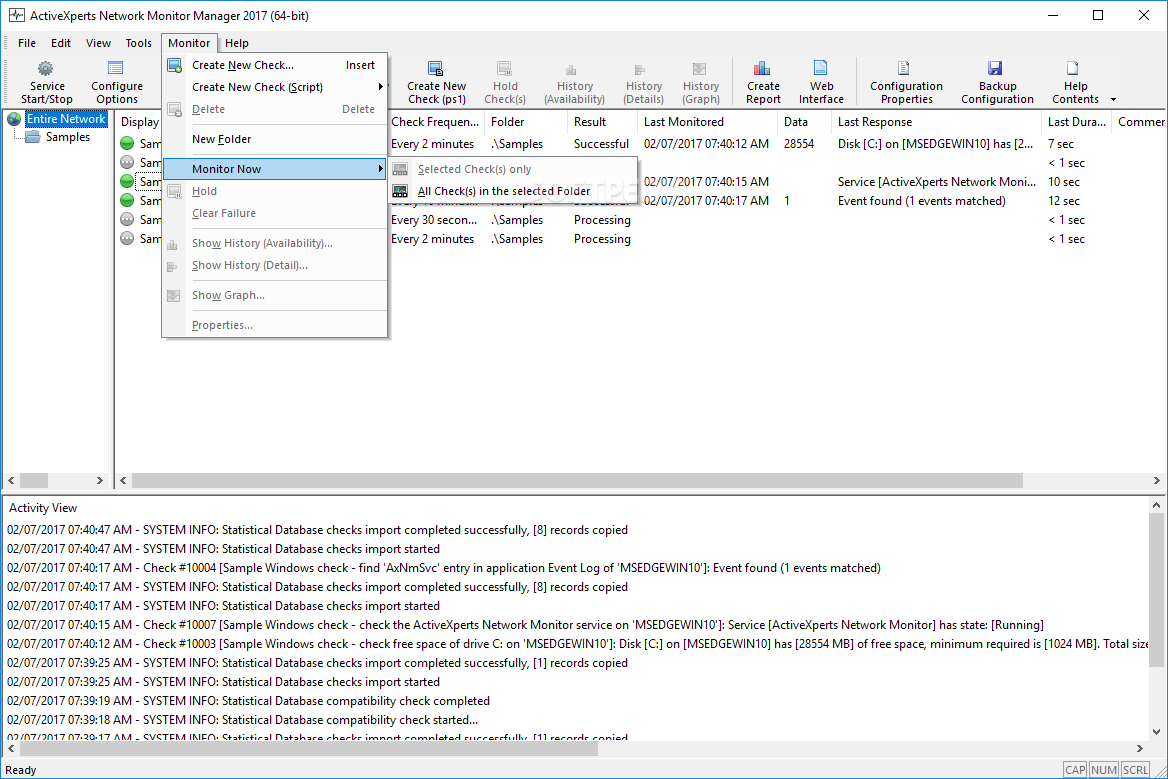Screen dimensions: 1168x779
Task: Click 'compatibility check completed' log line
Action: click(x=248, y=701)
